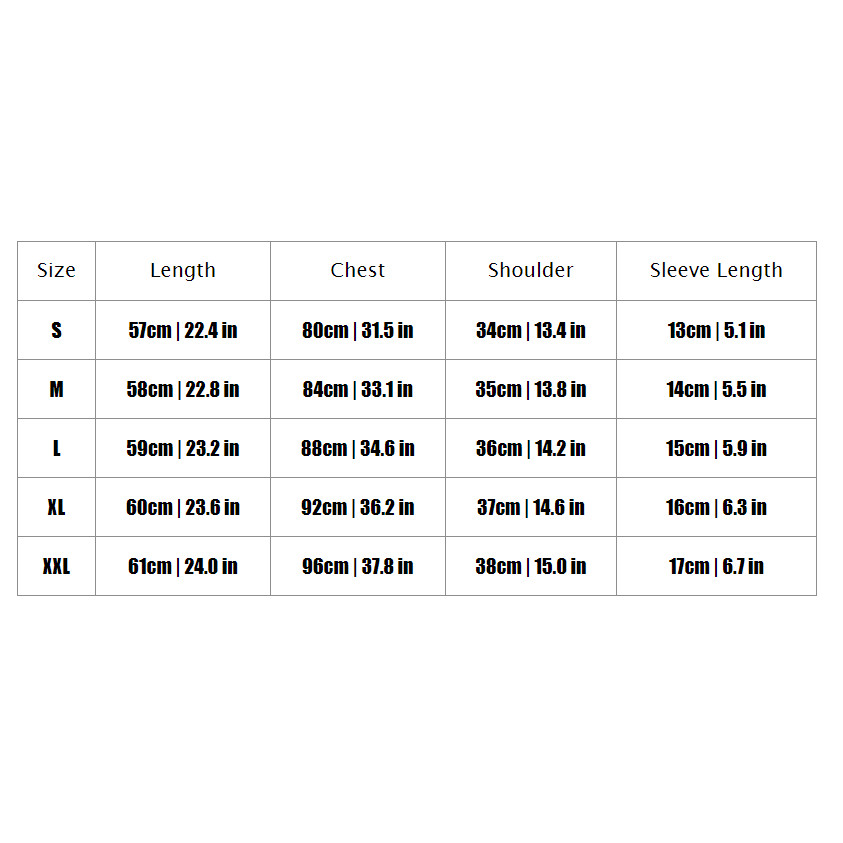The height and width of the screenshot is (843, 843).
Task: Select the 96cm | 37.8 in chest cell
Action: (358, 567)
